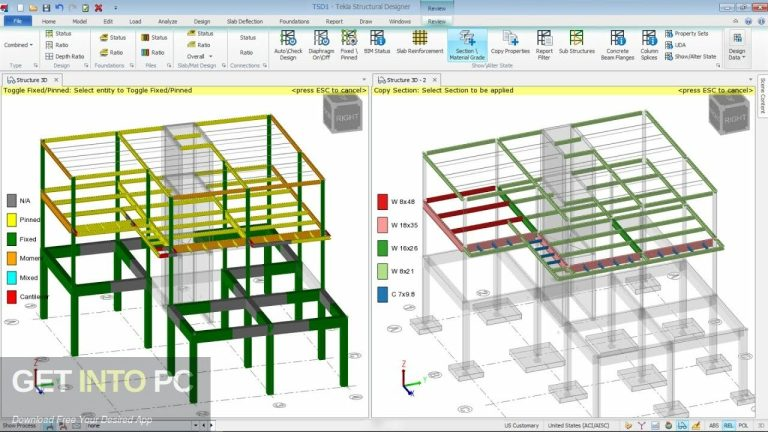Click United States (ACI/AISC) in status bar
Image resolution: width=768 pixels, height=432 pixels.
pyautogui.click(x=578, y=426)
